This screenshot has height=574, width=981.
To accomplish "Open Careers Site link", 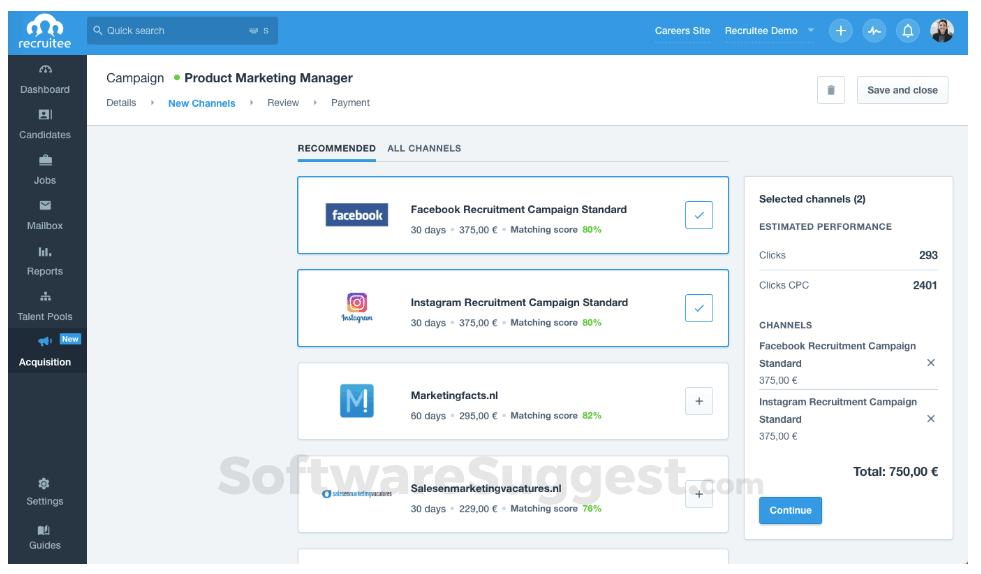I will pos(682,31).
